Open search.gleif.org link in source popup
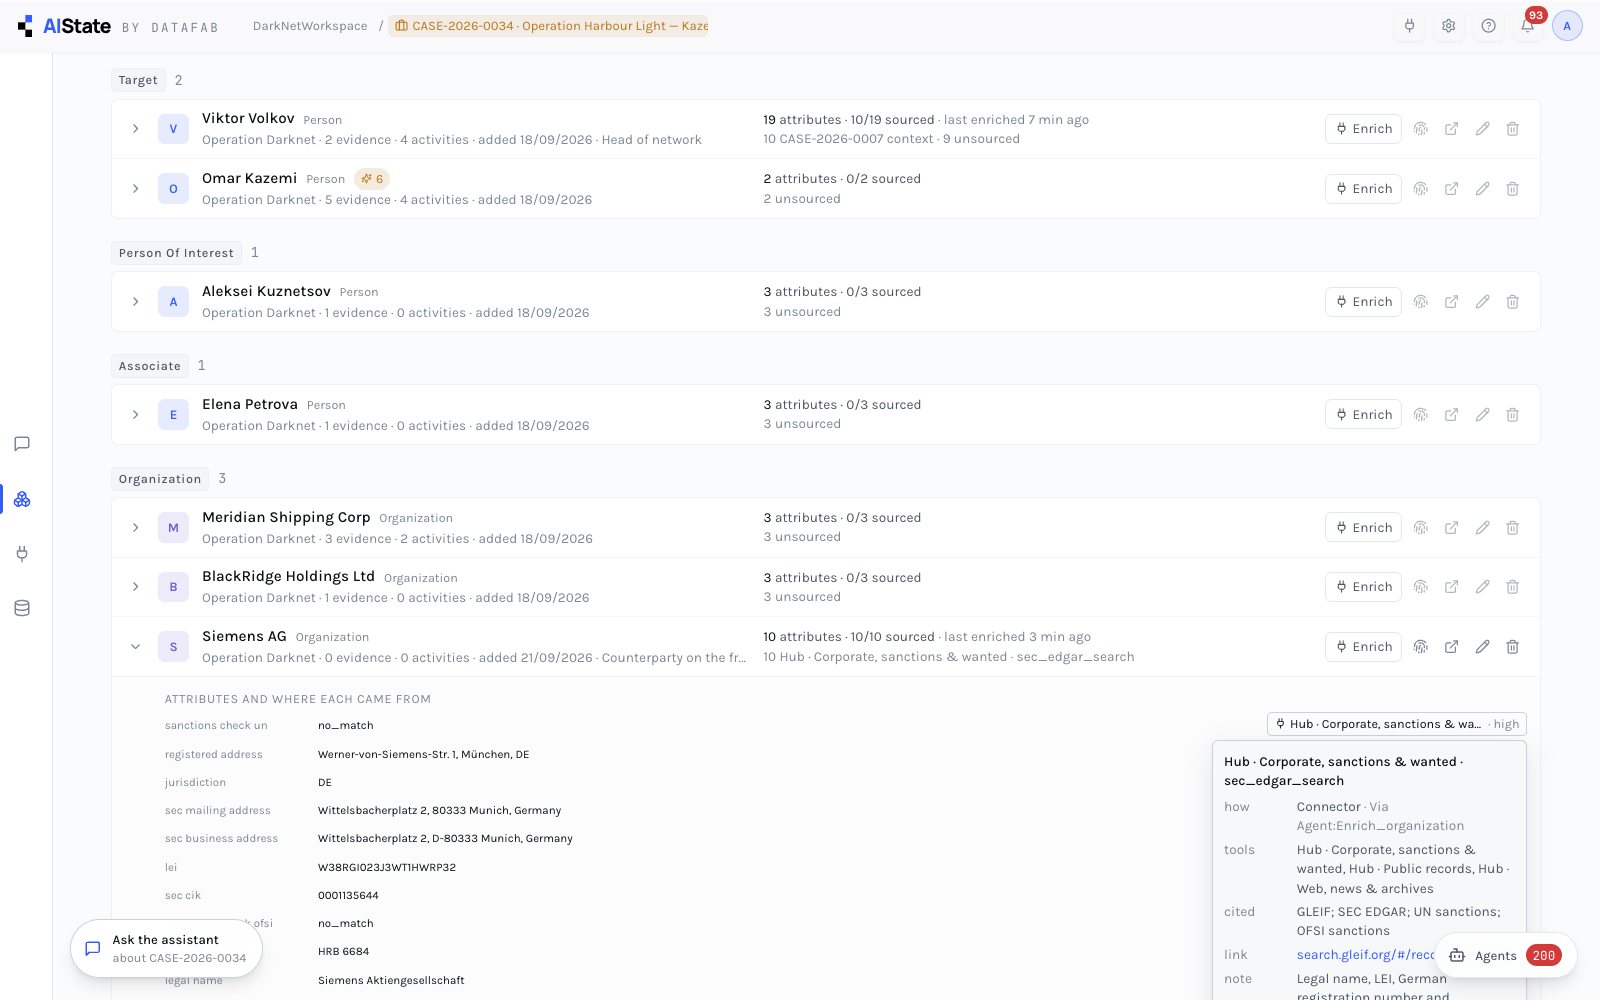The height and width of the screenshot is (1000, 1600). [x=1366, y=955]
